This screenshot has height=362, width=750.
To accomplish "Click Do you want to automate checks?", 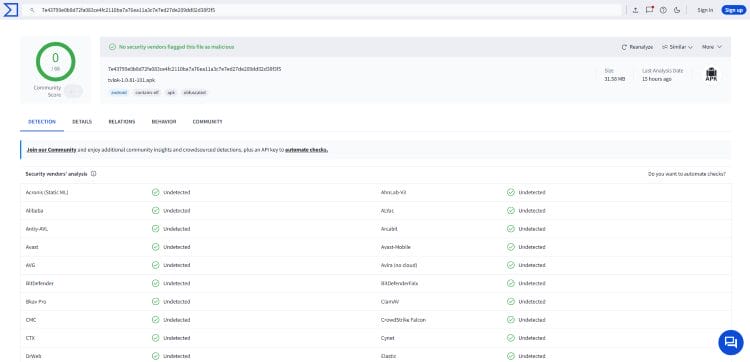I will coord(687,174).
